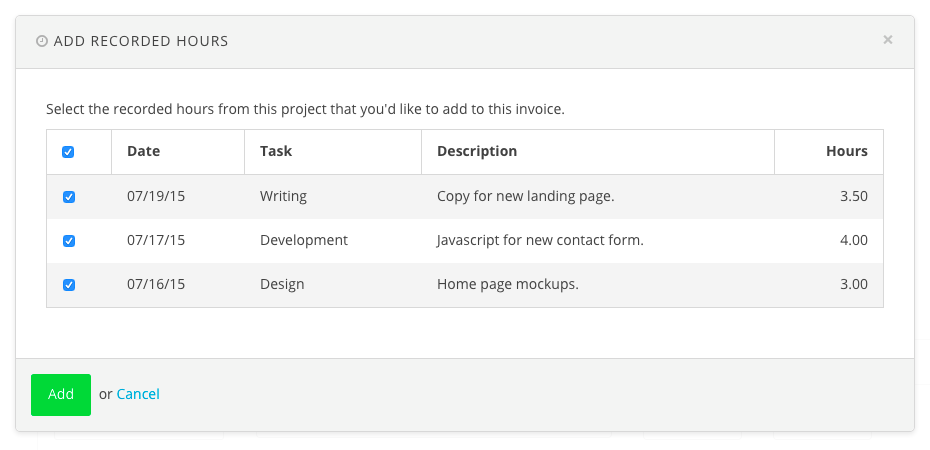Uncheck the 07/17/15 Development entry
Screen dimensions: 930x450
pyautogui.click(x=69, y=241)
